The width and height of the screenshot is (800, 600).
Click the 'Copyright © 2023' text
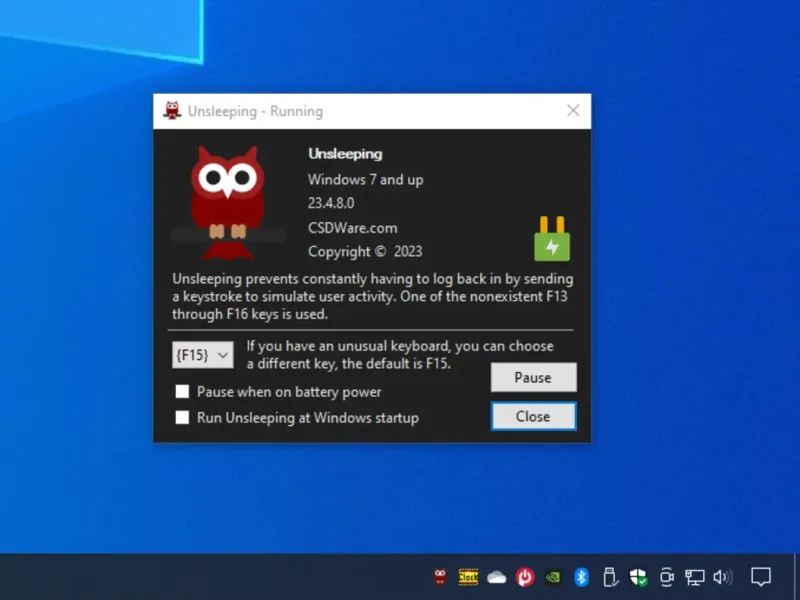[x=365, y=252]
